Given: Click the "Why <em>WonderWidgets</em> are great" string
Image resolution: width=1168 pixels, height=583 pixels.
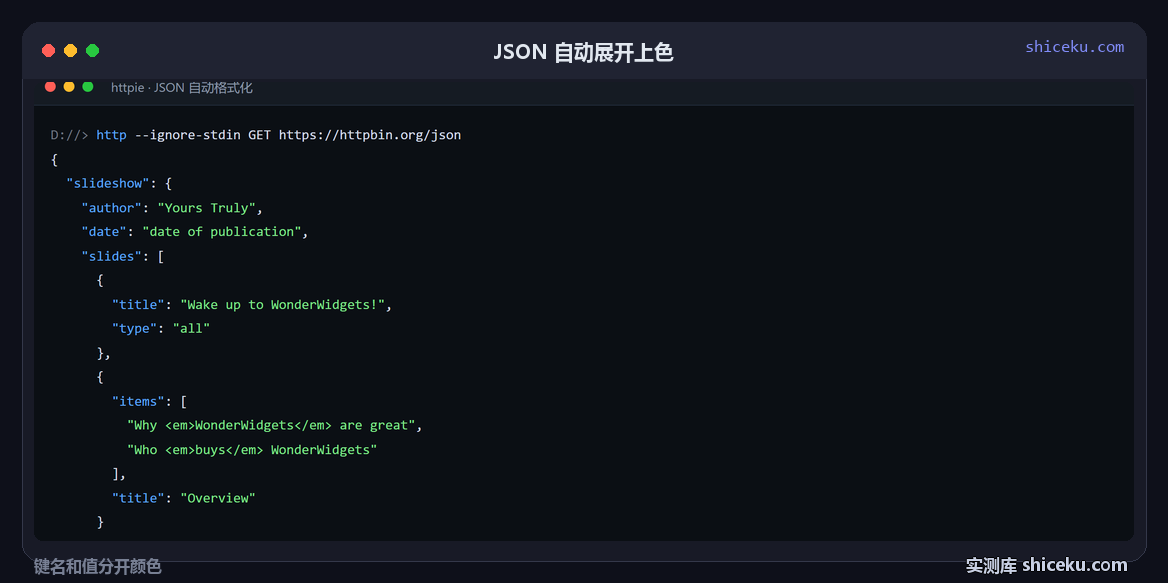Looking at the screenshot, I should pyautogui.click(x=271, y=425).
